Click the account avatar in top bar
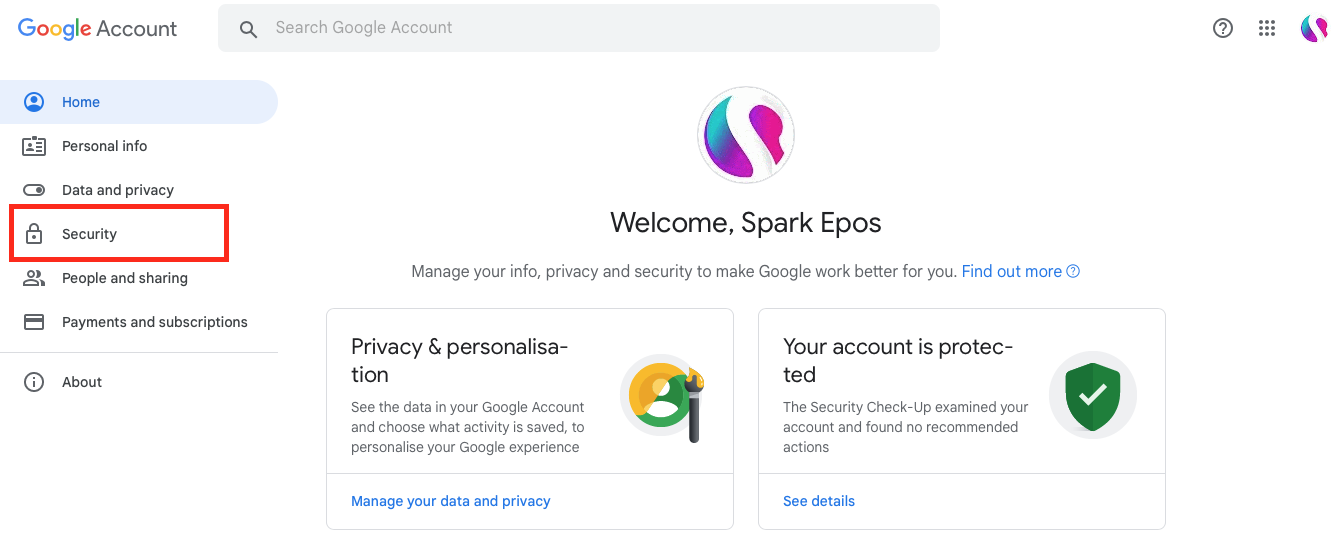Viewport: 1344px width, 547px height. pyautogui.click(x=1314, y=28)
